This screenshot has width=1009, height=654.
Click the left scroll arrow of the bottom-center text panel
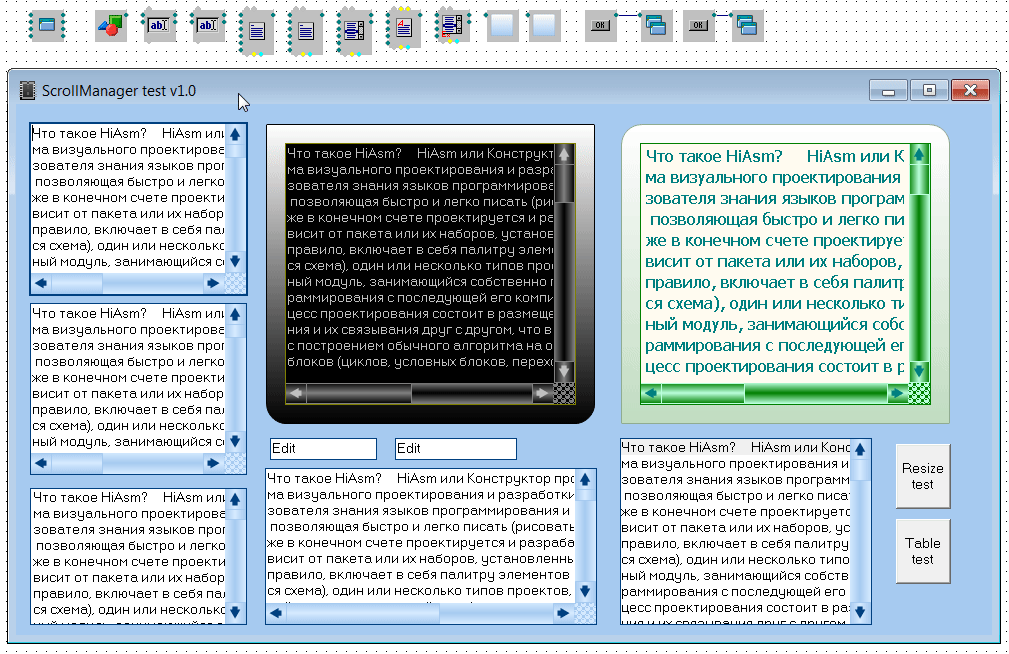277,613
